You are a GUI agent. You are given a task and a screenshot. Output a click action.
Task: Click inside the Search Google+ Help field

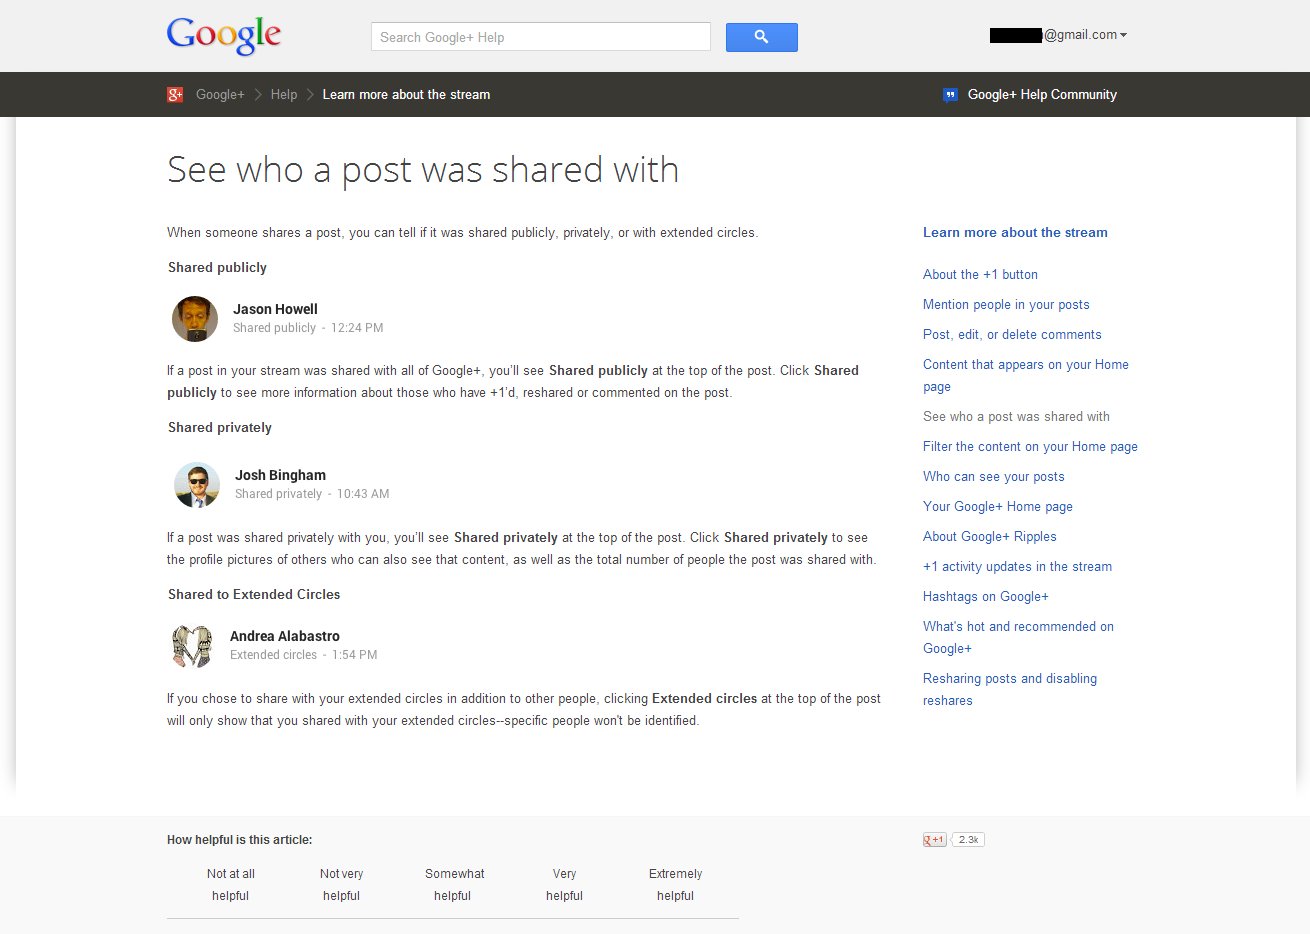point(540,36)
